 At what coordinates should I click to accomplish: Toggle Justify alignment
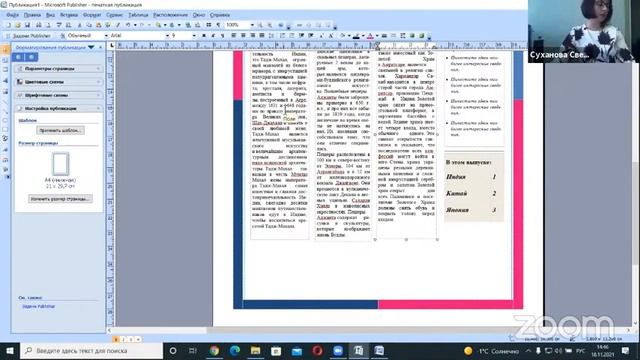click(262, 36)
